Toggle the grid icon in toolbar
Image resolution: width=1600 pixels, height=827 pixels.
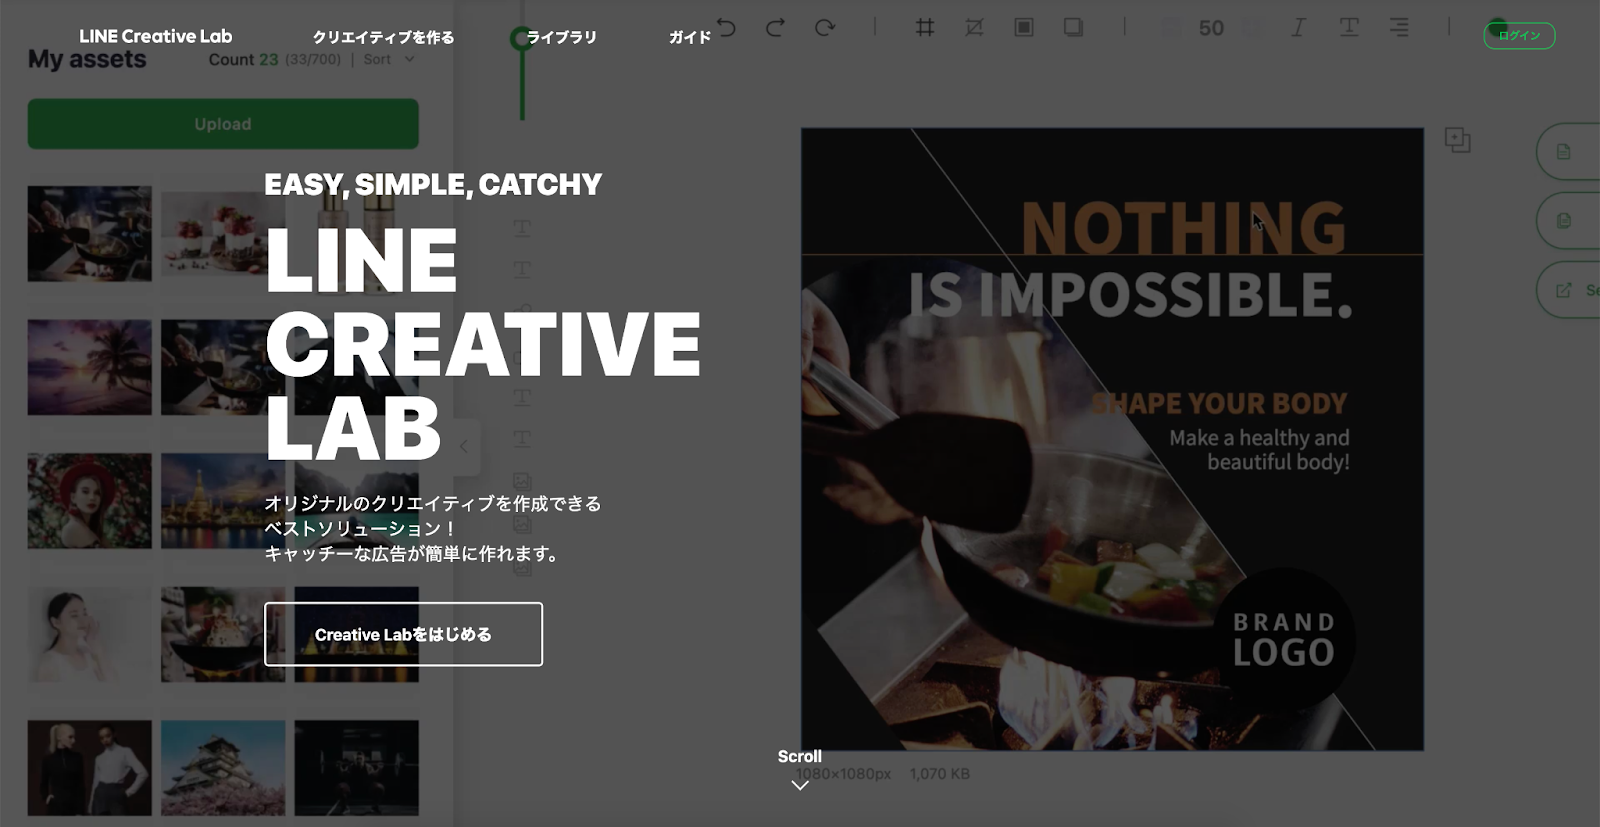pyautogui.click(x=925, y=28)
